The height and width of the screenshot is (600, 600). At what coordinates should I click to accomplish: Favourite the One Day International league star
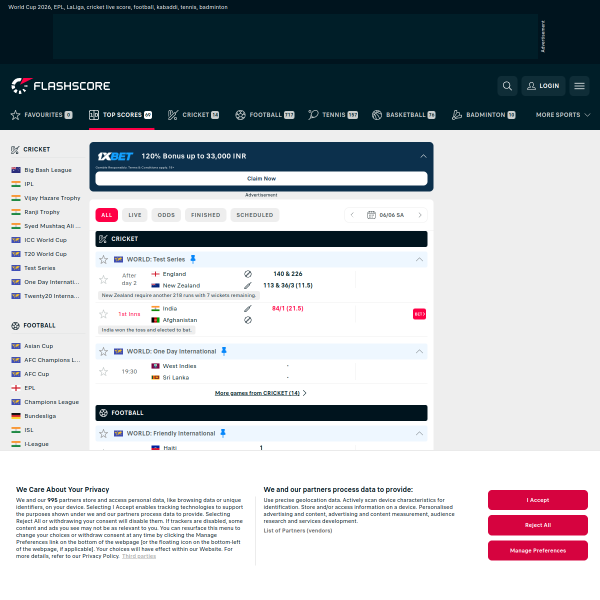(x=103, y=351)
